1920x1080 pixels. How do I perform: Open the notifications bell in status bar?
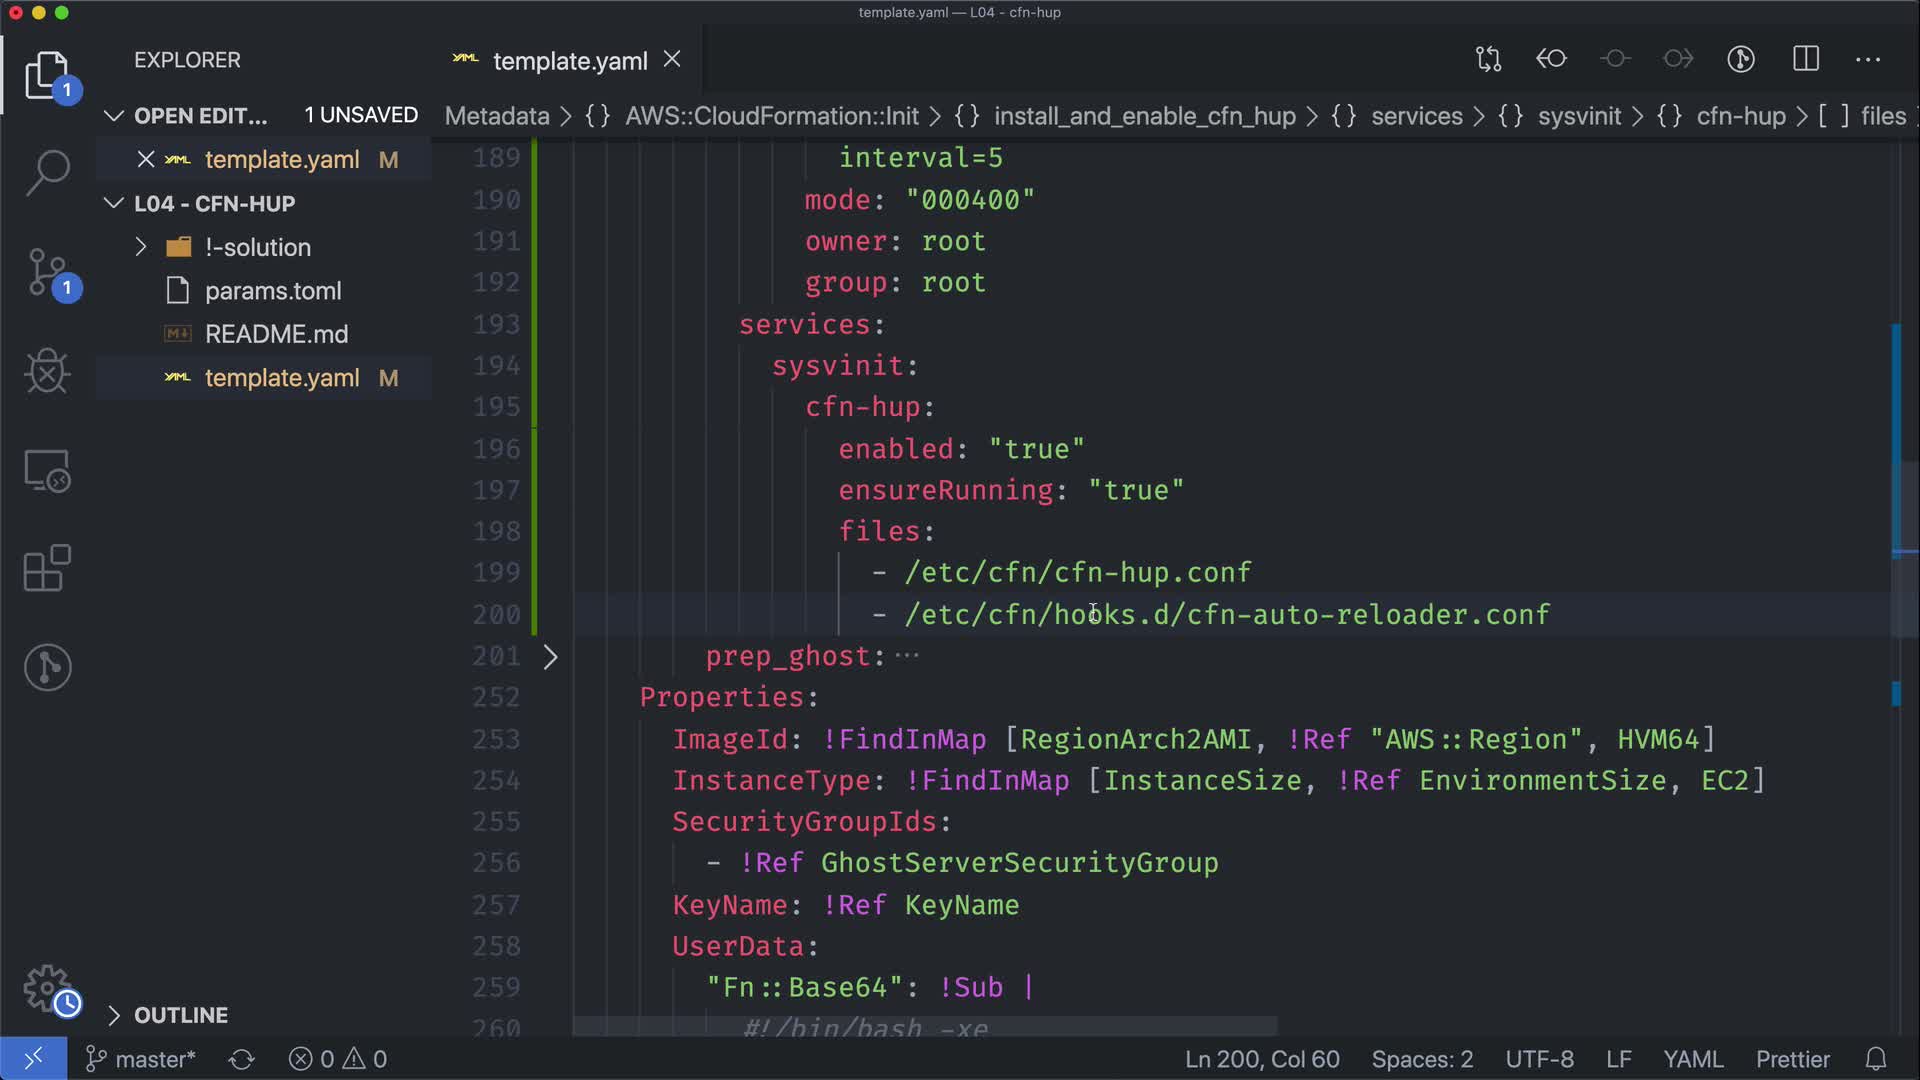[x=1876, y=1059]
